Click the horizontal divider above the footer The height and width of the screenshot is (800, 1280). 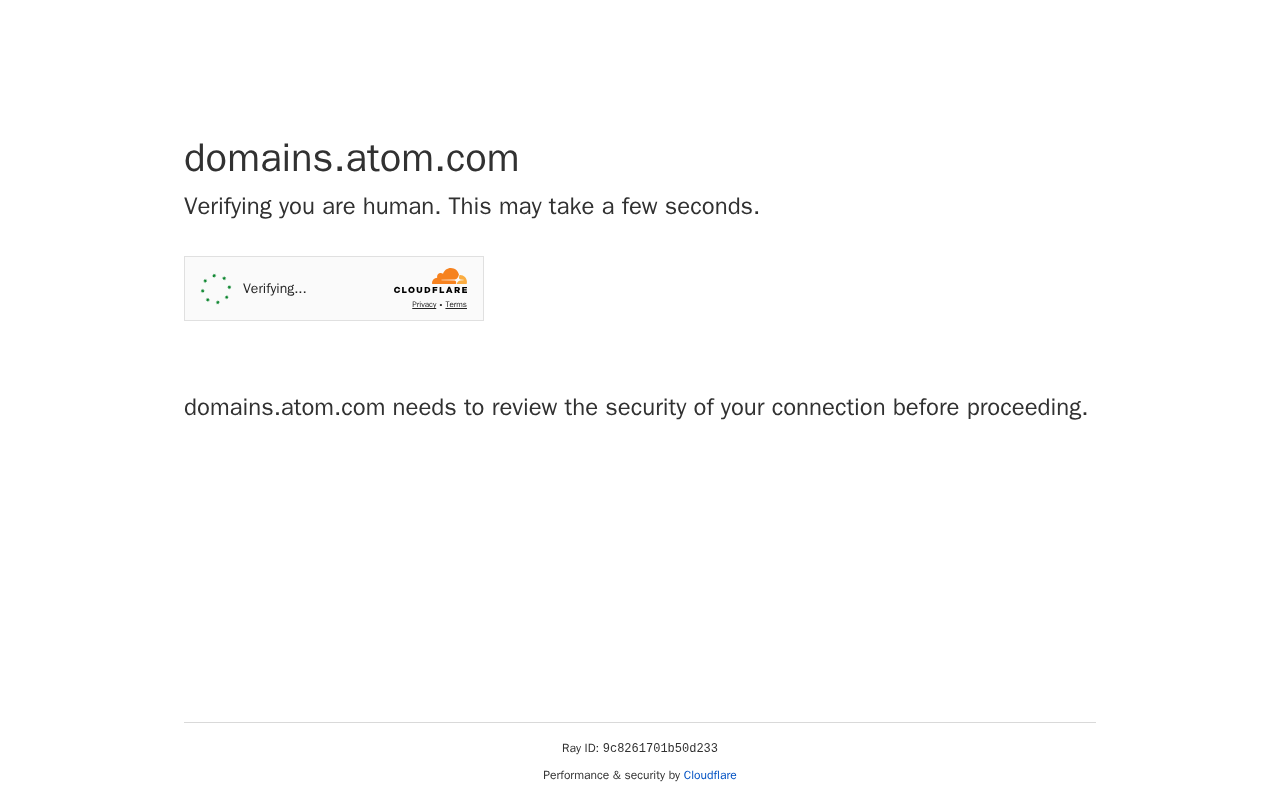click(640, 722)
